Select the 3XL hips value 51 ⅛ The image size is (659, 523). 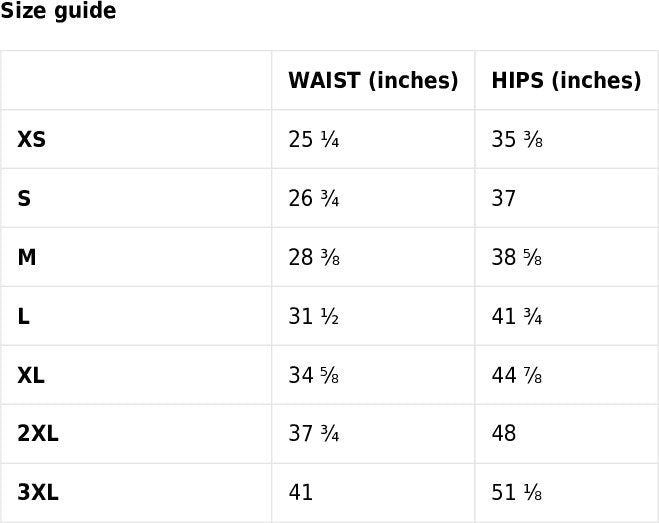click(517, 493)
